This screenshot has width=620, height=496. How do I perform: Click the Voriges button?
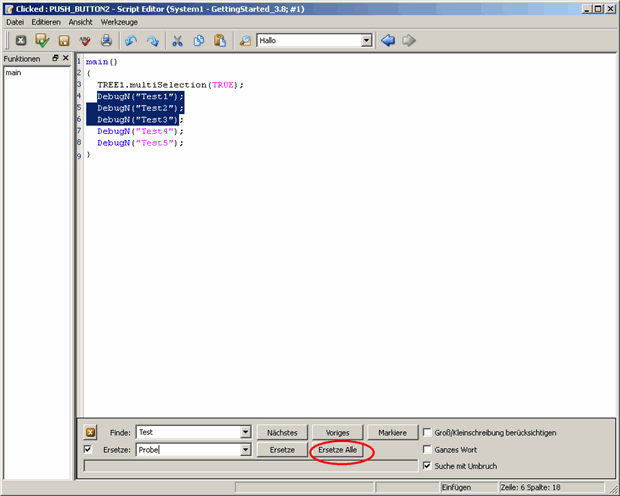click(337, 433)
